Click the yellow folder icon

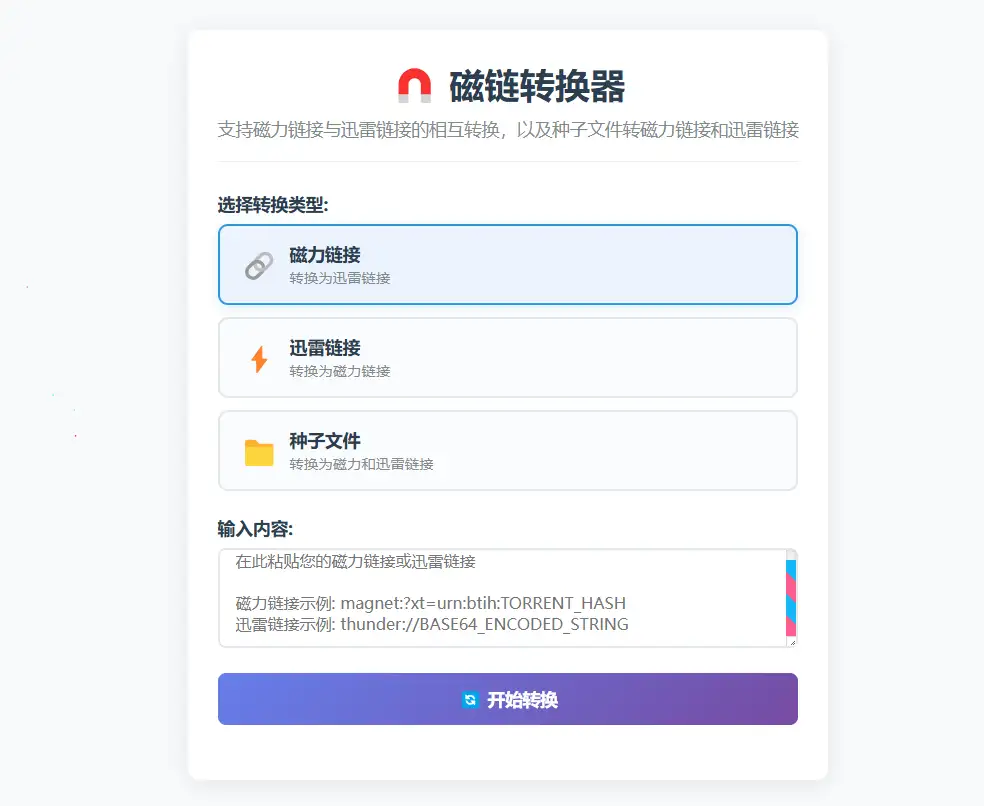[259, 453]
